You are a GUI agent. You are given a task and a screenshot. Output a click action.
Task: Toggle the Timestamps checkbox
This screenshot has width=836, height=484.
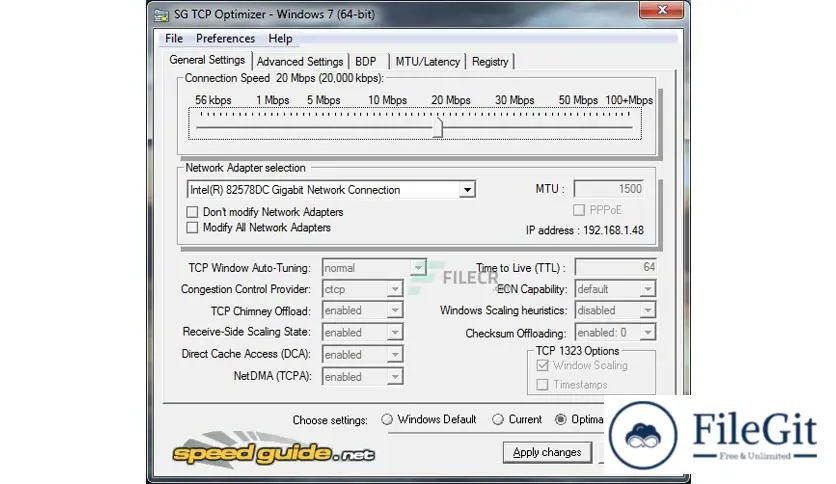pos(542,385)
